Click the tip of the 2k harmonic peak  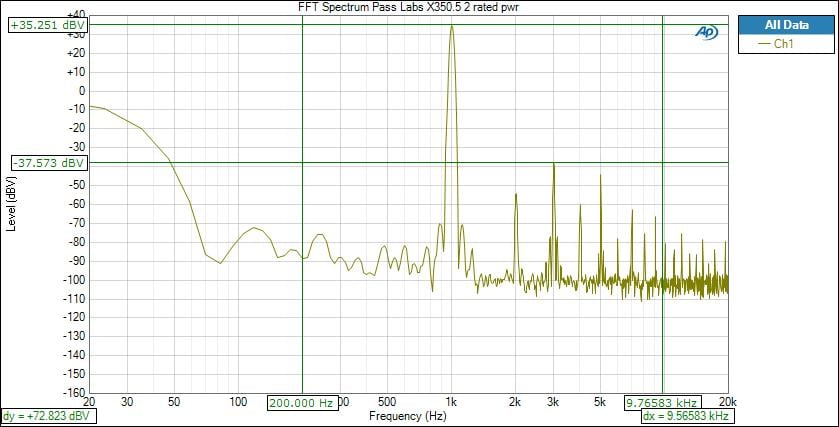click(x=516, y=194)
